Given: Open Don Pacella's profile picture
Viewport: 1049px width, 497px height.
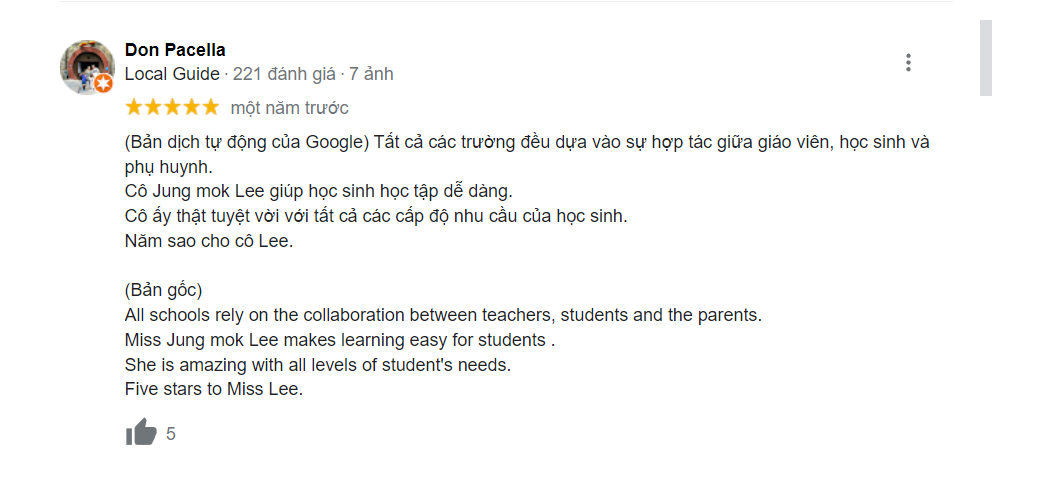Looking at the screenshot, I should point(87,67).
